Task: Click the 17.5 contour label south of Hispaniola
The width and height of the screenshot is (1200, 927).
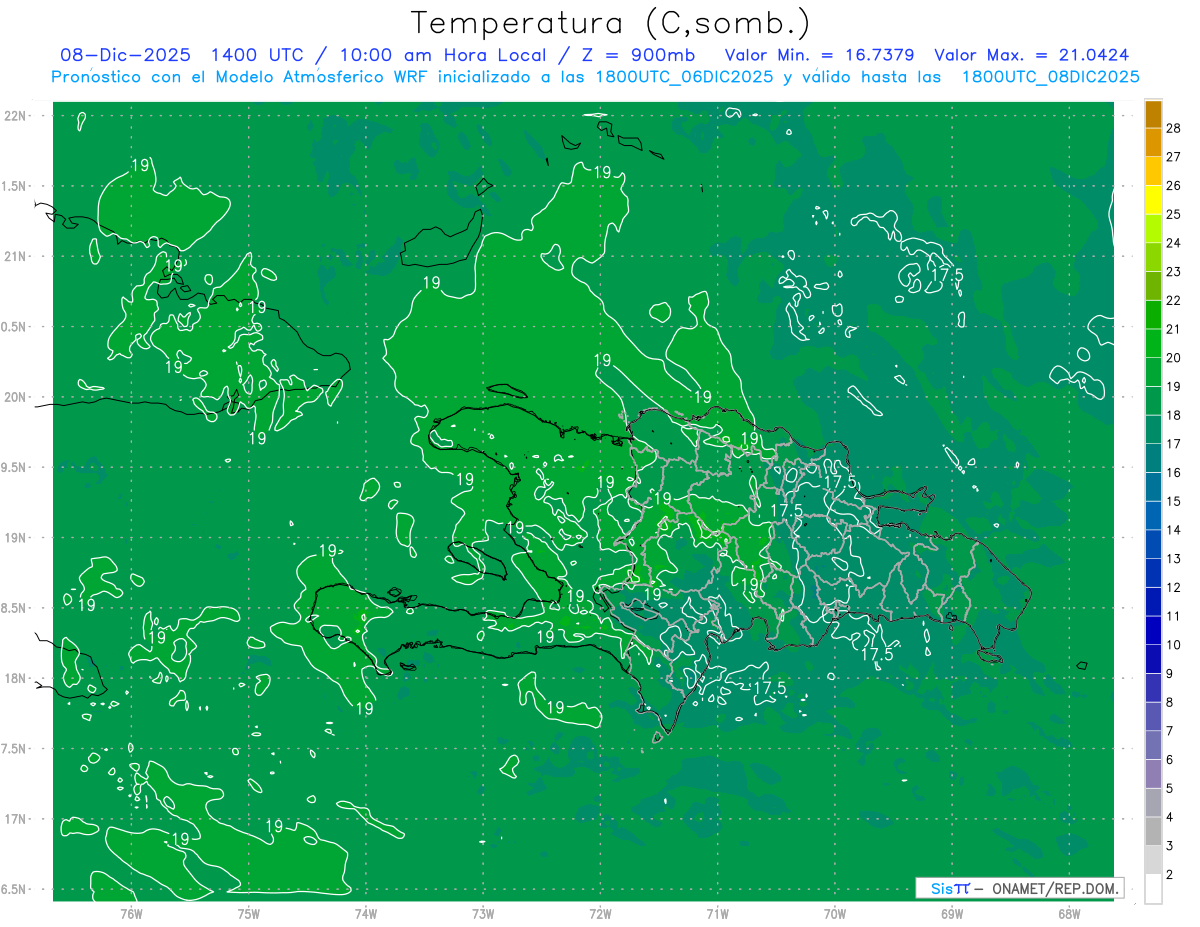Action: pyautogui.click(x=768, y=688)
